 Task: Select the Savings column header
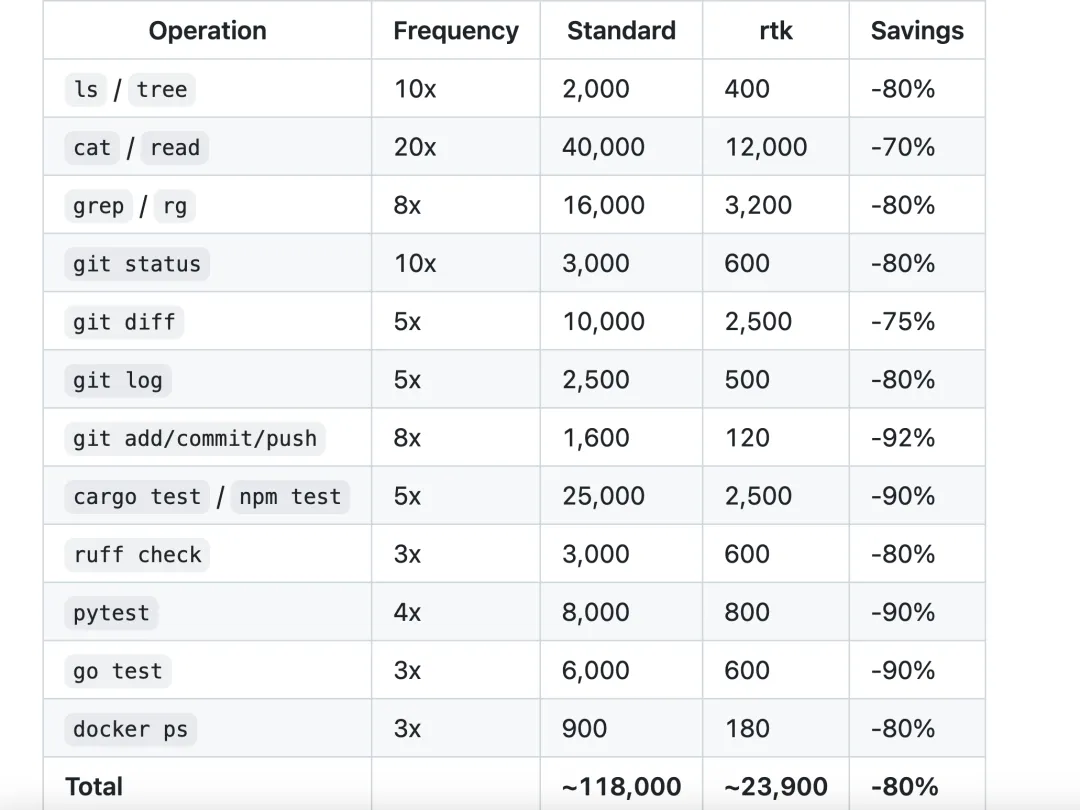[x=917, y=31]
